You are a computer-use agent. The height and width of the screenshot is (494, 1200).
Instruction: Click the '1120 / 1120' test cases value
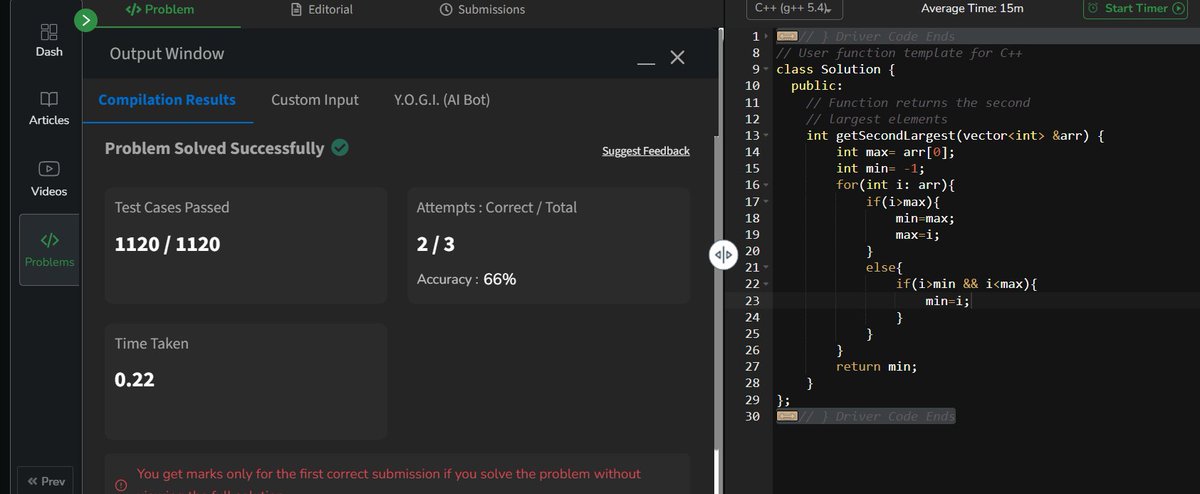tap(168, 244)
